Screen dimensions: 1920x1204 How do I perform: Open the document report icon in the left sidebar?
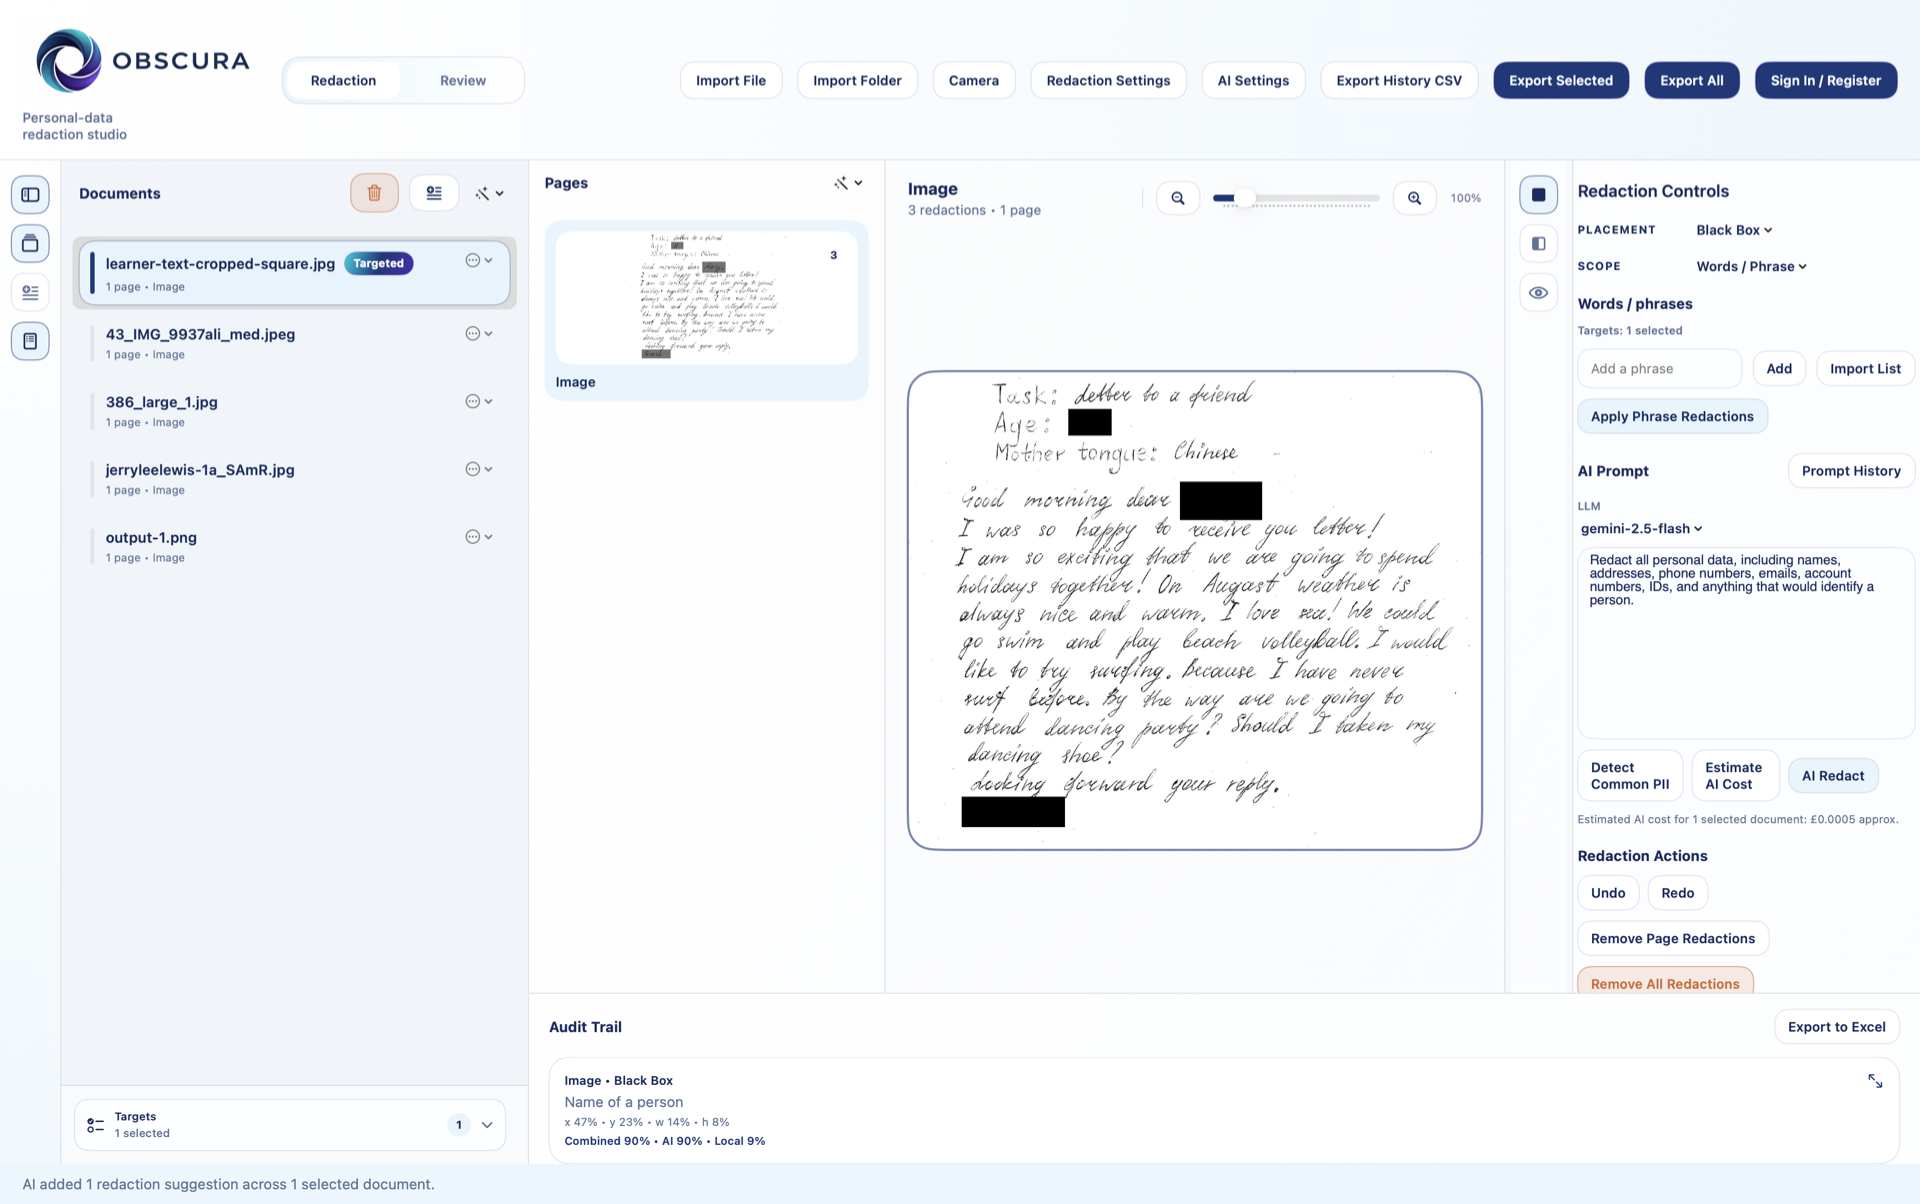coord(30,341)
